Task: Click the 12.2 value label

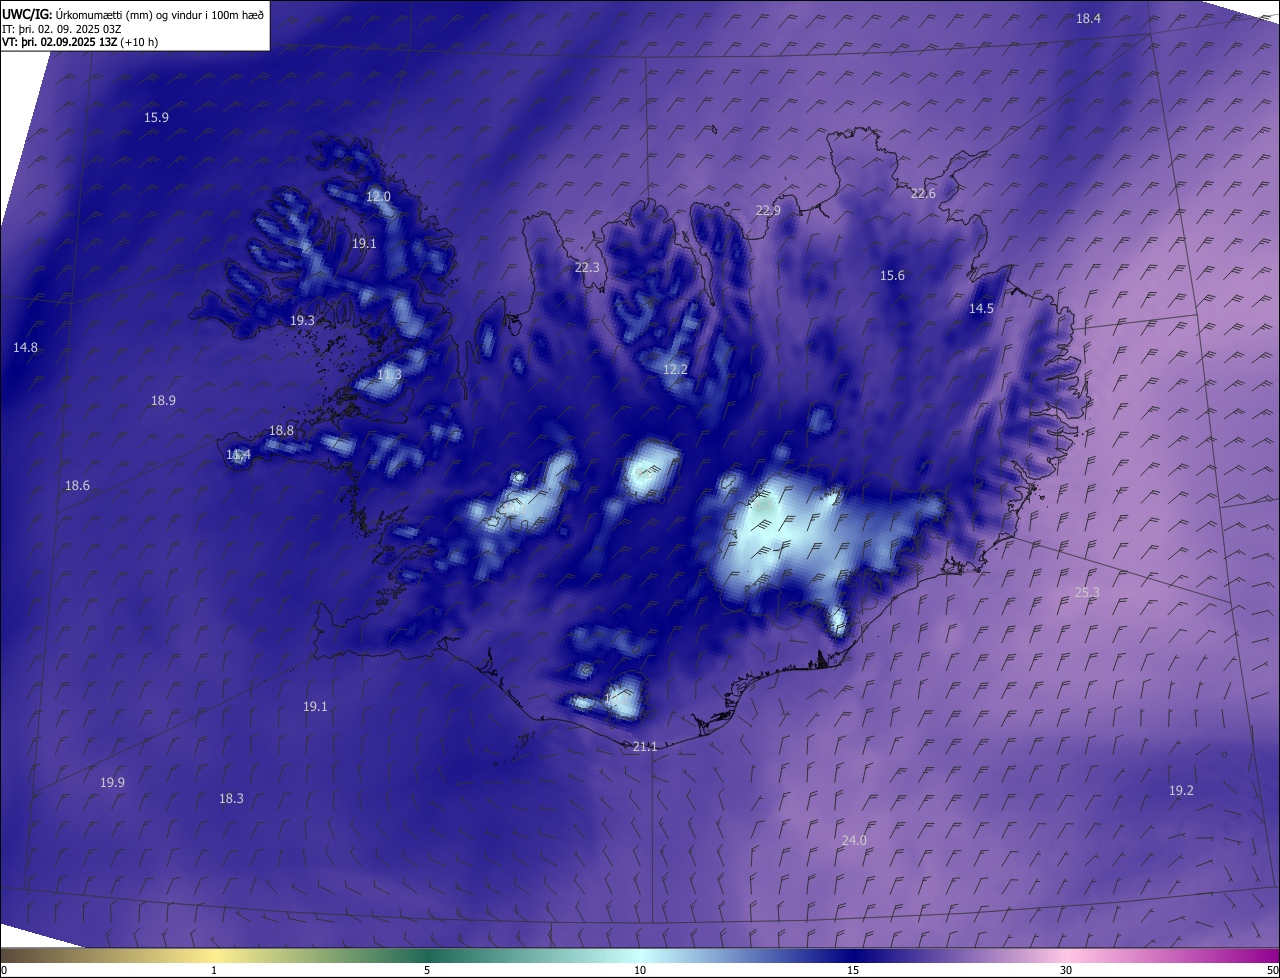Action: tap(675, 369)
